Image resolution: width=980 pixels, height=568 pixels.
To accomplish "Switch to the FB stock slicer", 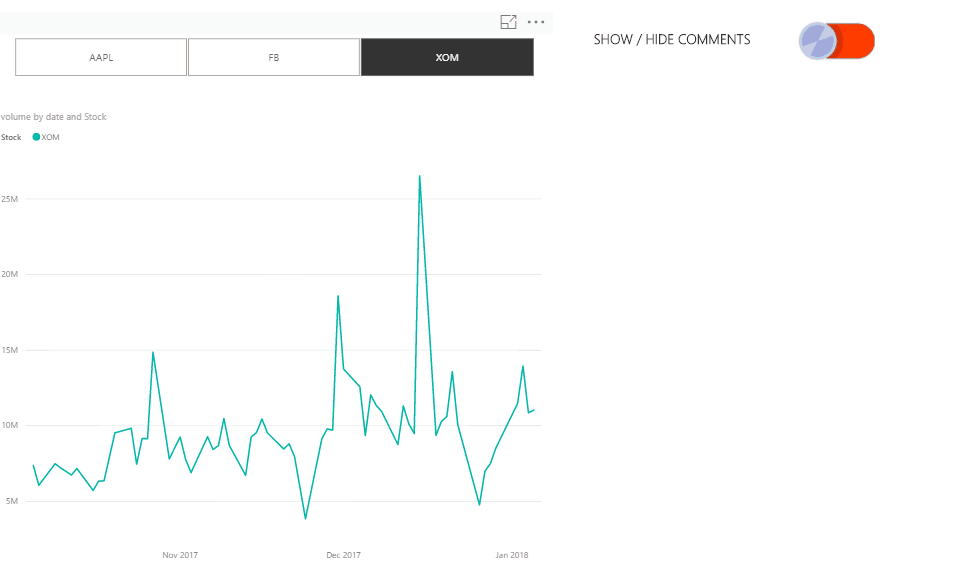I will point(274,57).
